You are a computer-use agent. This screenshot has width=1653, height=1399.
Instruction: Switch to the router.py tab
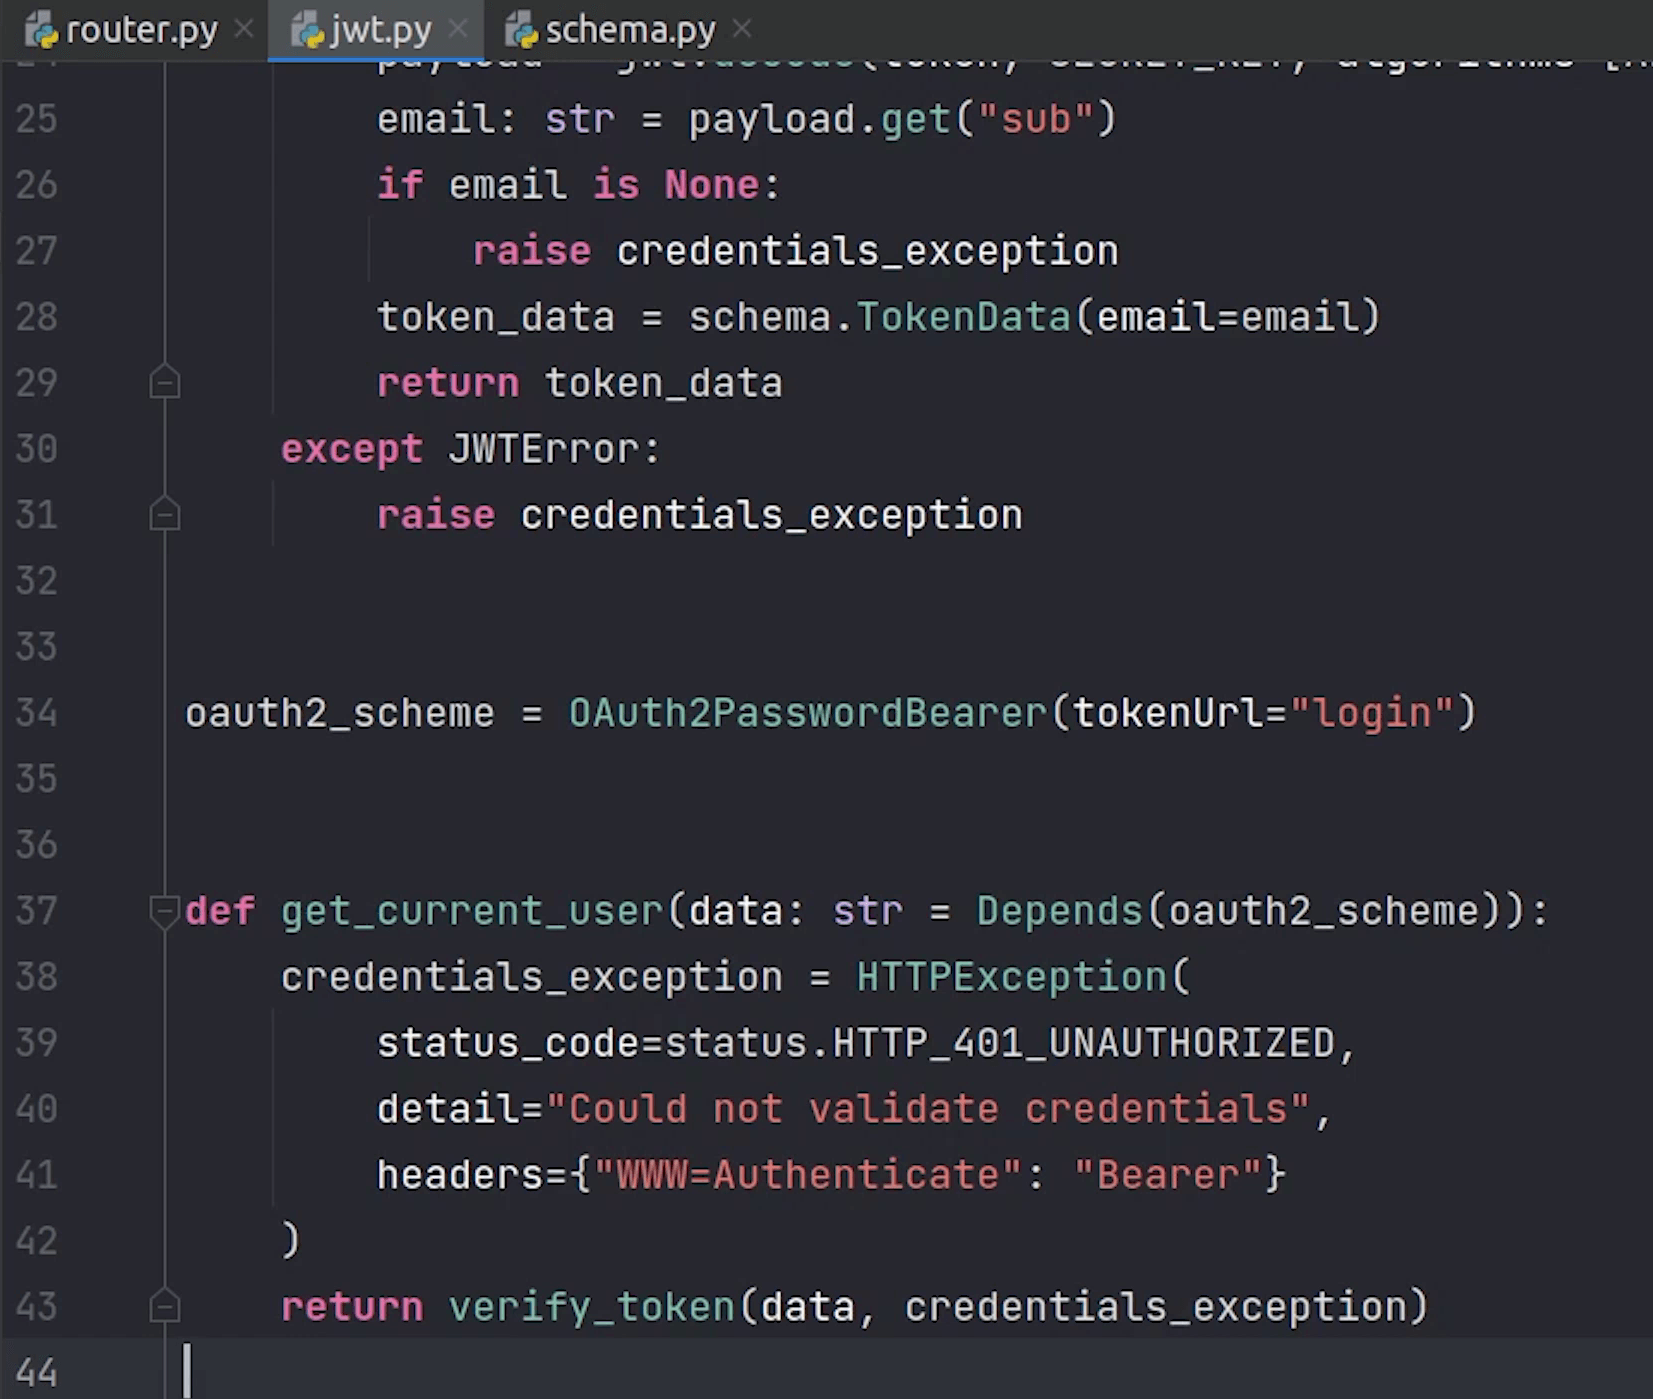[x=141, y=31]
